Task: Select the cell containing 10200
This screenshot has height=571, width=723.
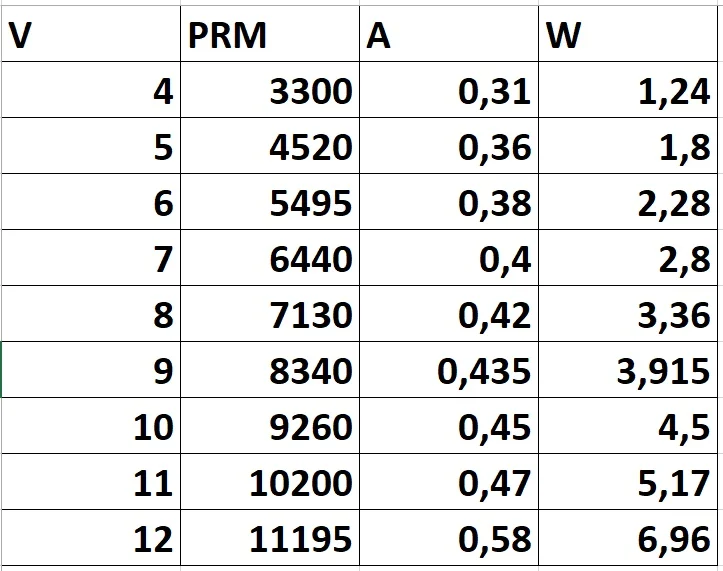Action: (270, 482)
